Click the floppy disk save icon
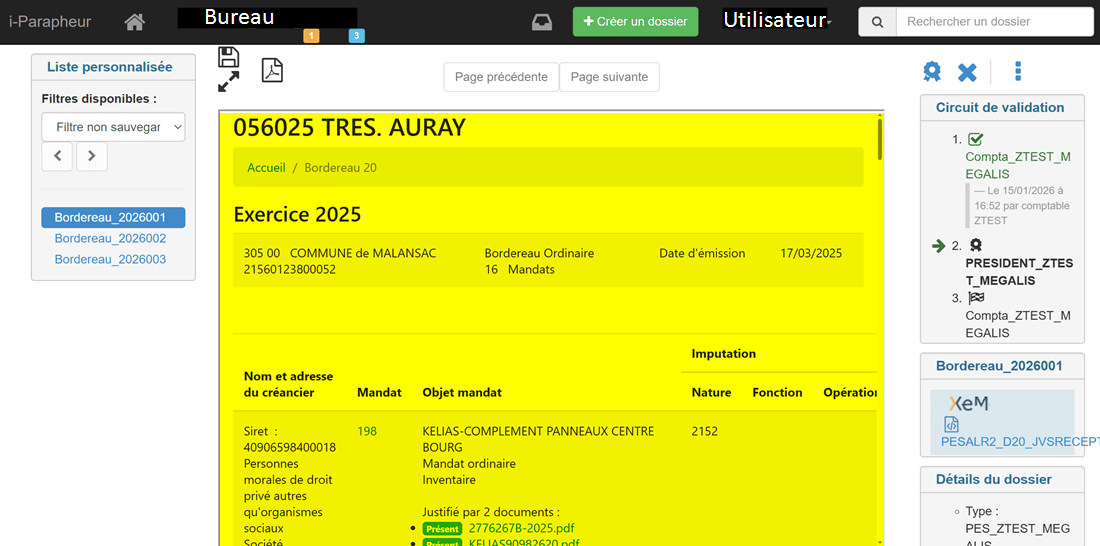The image size is (1100, 546). click(228, 57)
